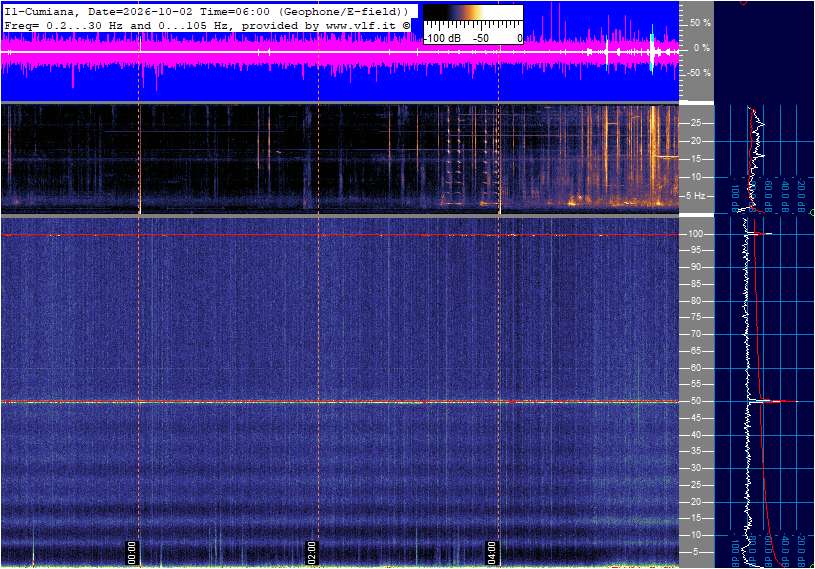Click the 85 label on E-field frequency scale
This screenshot has height=569, width=815.
[x=695, y=284]
